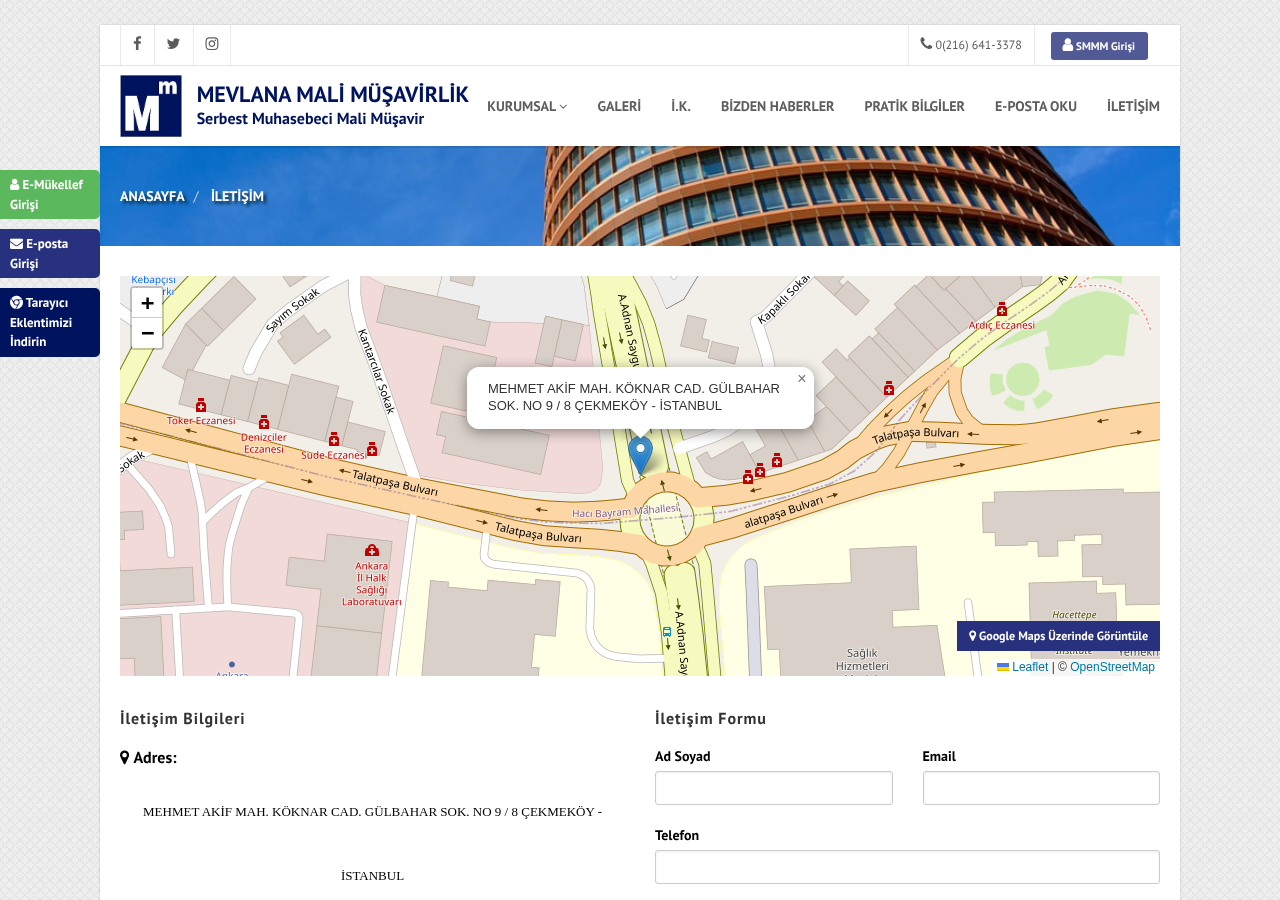The width and height of the screenshot is (1280, 900).
Task: Click Süde Eczanesi pharmacy icon on map
Action: (x=334, y=439)
